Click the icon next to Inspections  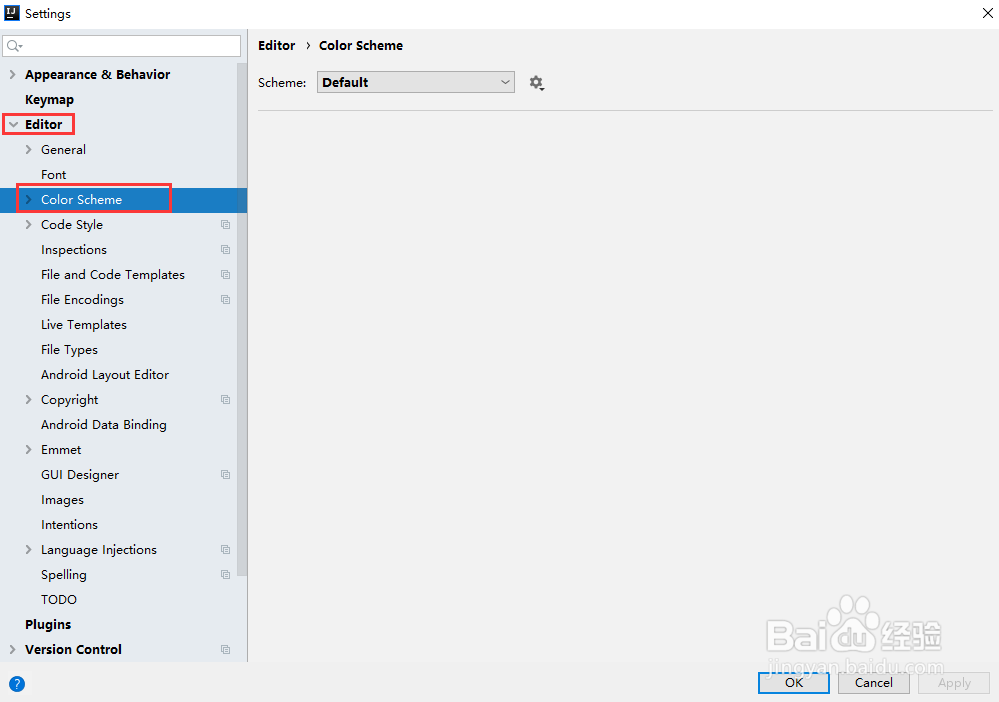pyautogui.click(x=225, y=249)
